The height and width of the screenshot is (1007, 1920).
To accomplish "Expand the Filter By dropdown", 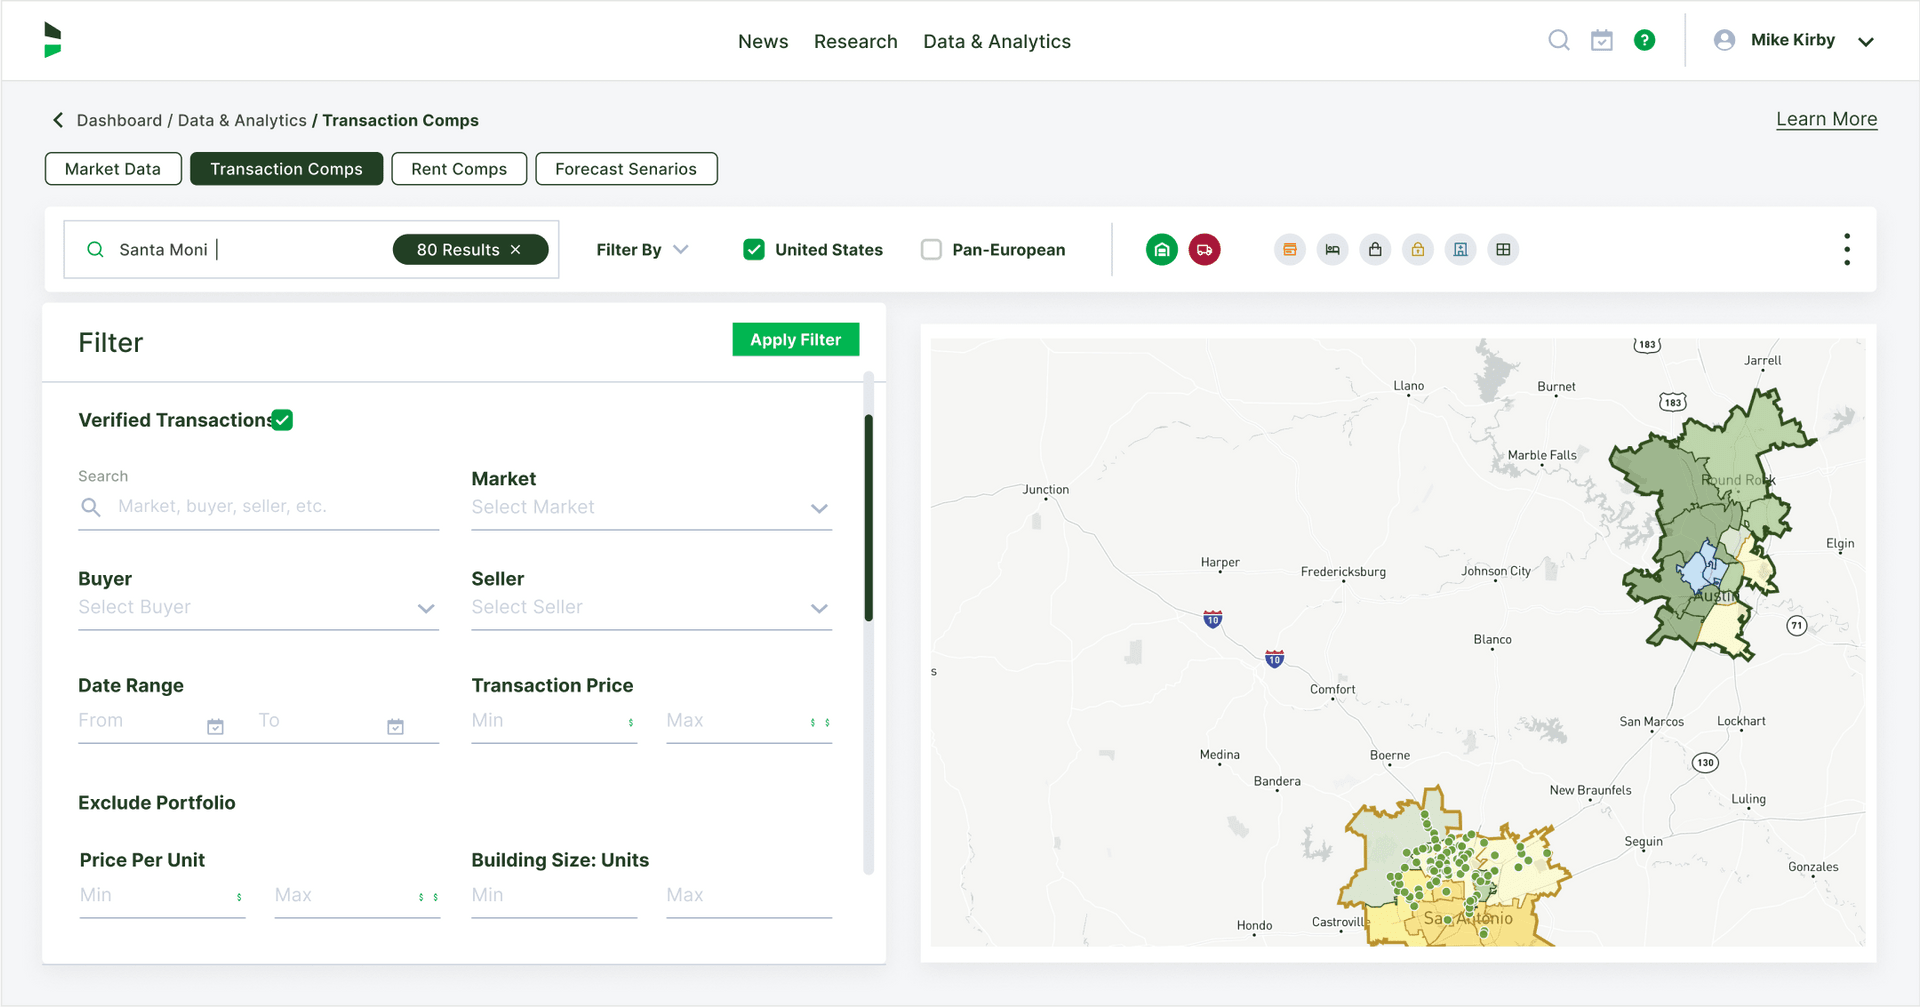I will coord(642,250).
